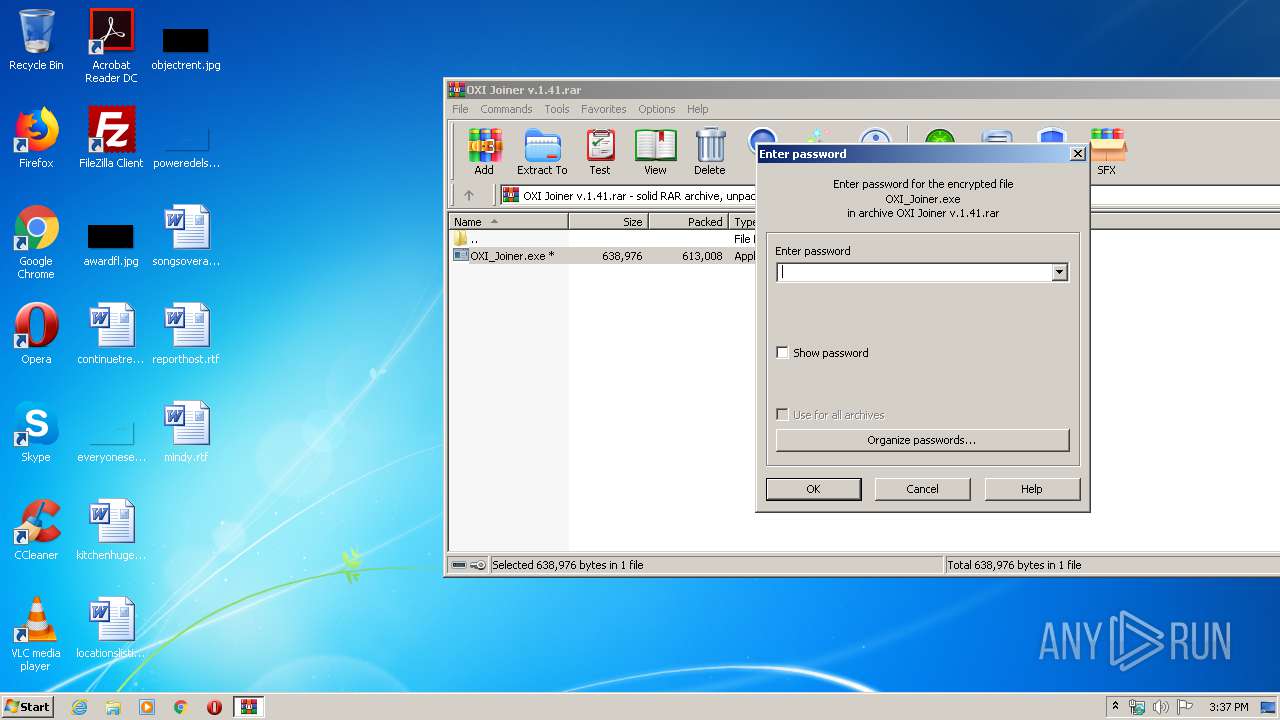The image size is (1280, 720).
Task: Click the Chrome icon in the taskbar
Action: click(x=181, y=707)
